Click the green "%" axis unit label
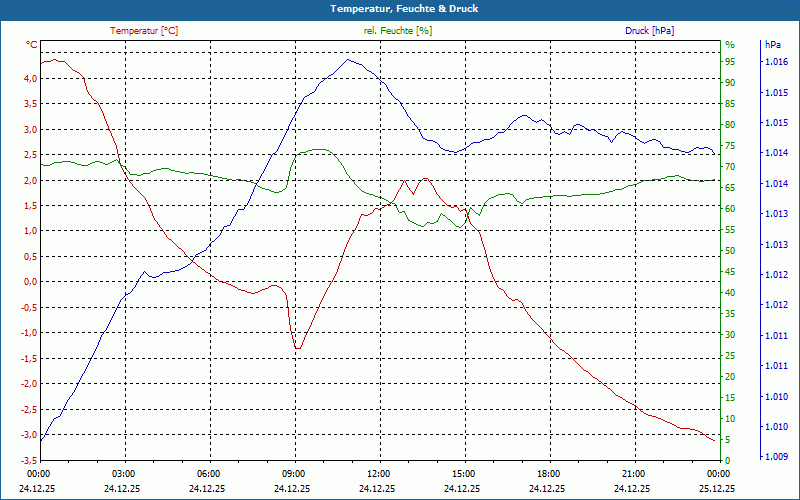 coord(730,45)
